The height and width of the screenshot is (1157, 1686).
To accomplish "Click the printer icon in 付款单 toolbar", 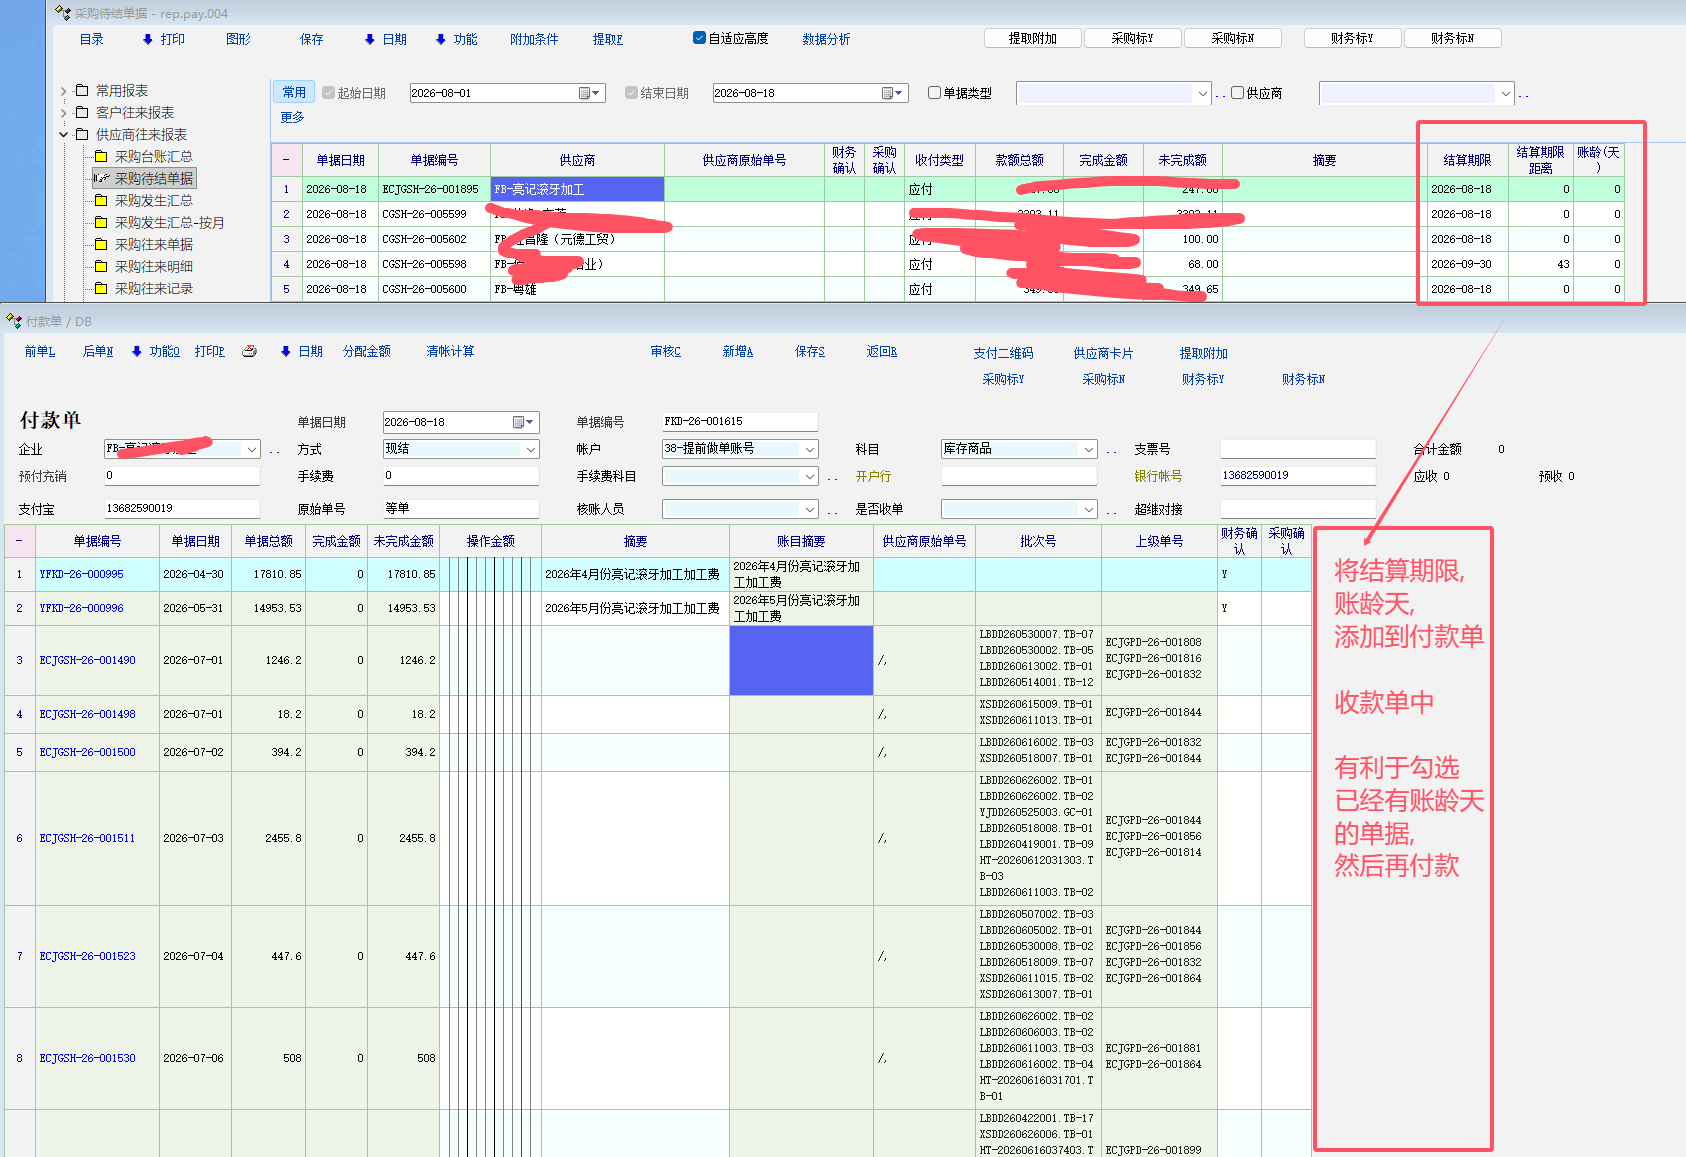I will [249, 351].
